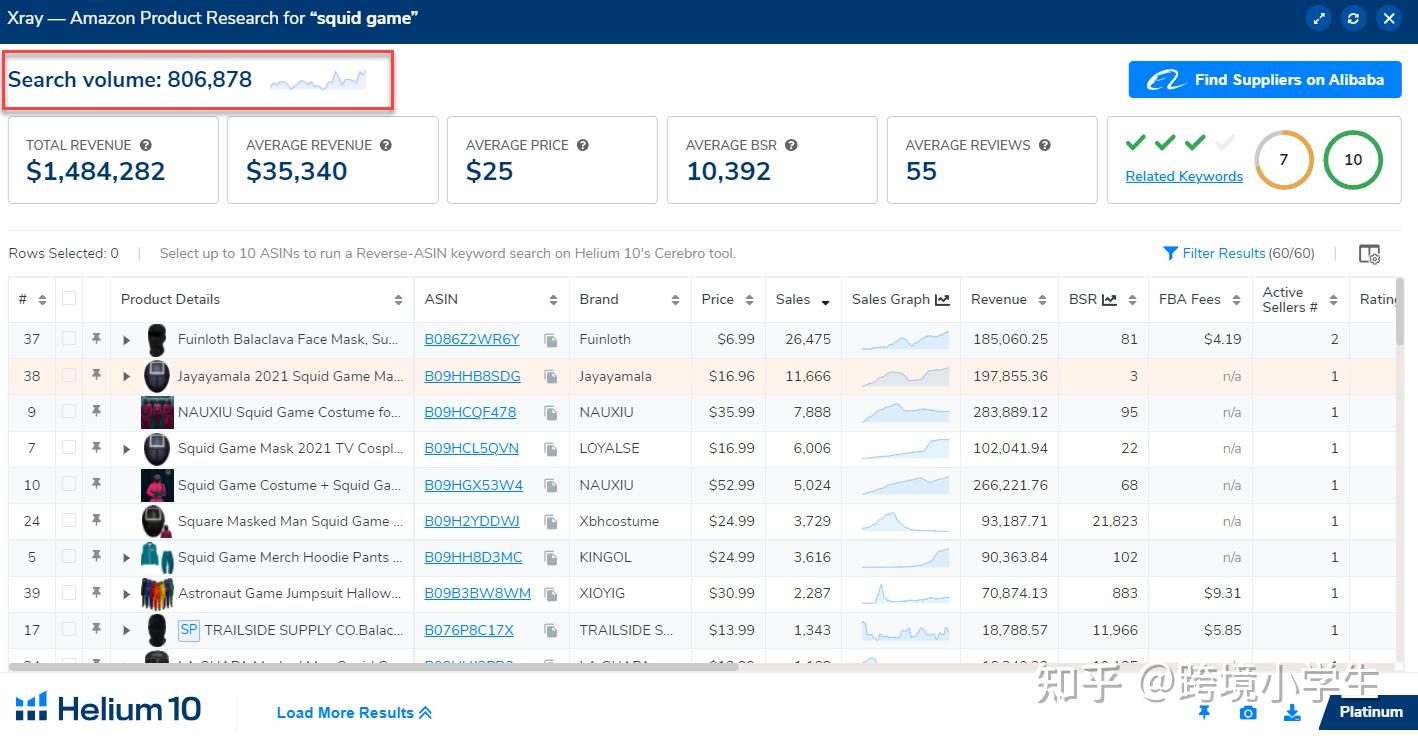Screen dimensions: 1418x743
Task: Open Total Revenue help tooltip icon
Action: click(146, 145)
